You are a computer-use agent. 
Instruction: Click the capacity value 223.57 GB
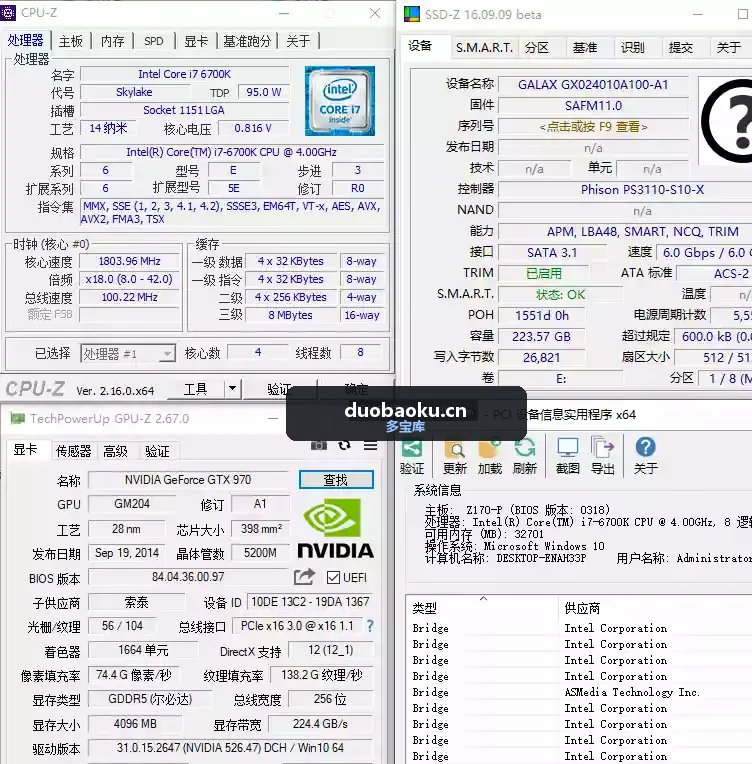coord(541,337)
